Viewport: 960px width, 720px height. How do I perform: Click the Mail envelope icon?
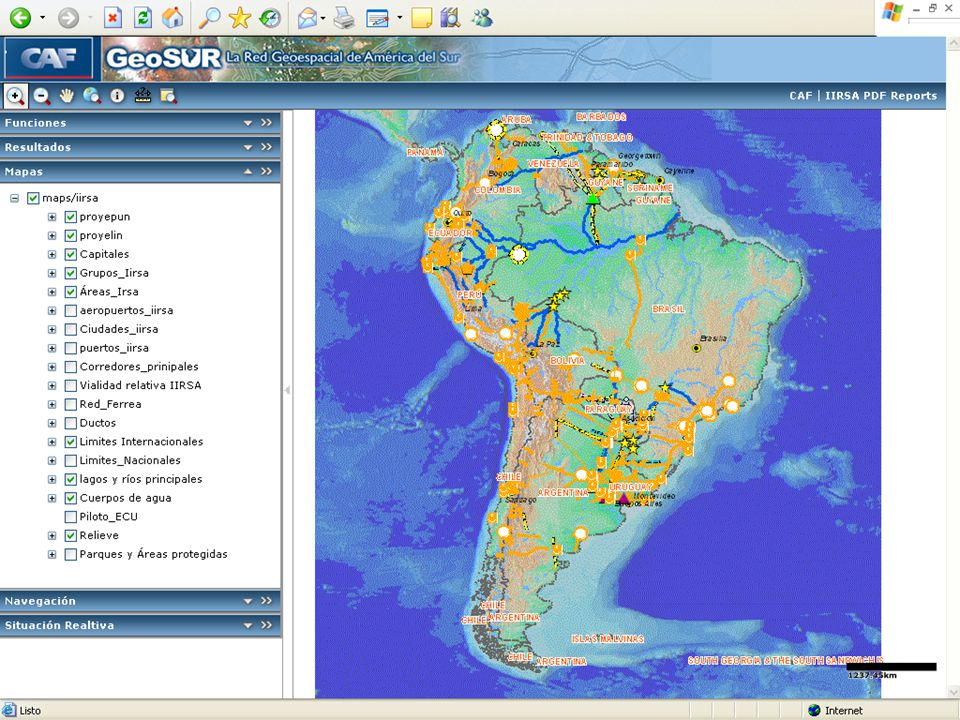click(307, 18)
